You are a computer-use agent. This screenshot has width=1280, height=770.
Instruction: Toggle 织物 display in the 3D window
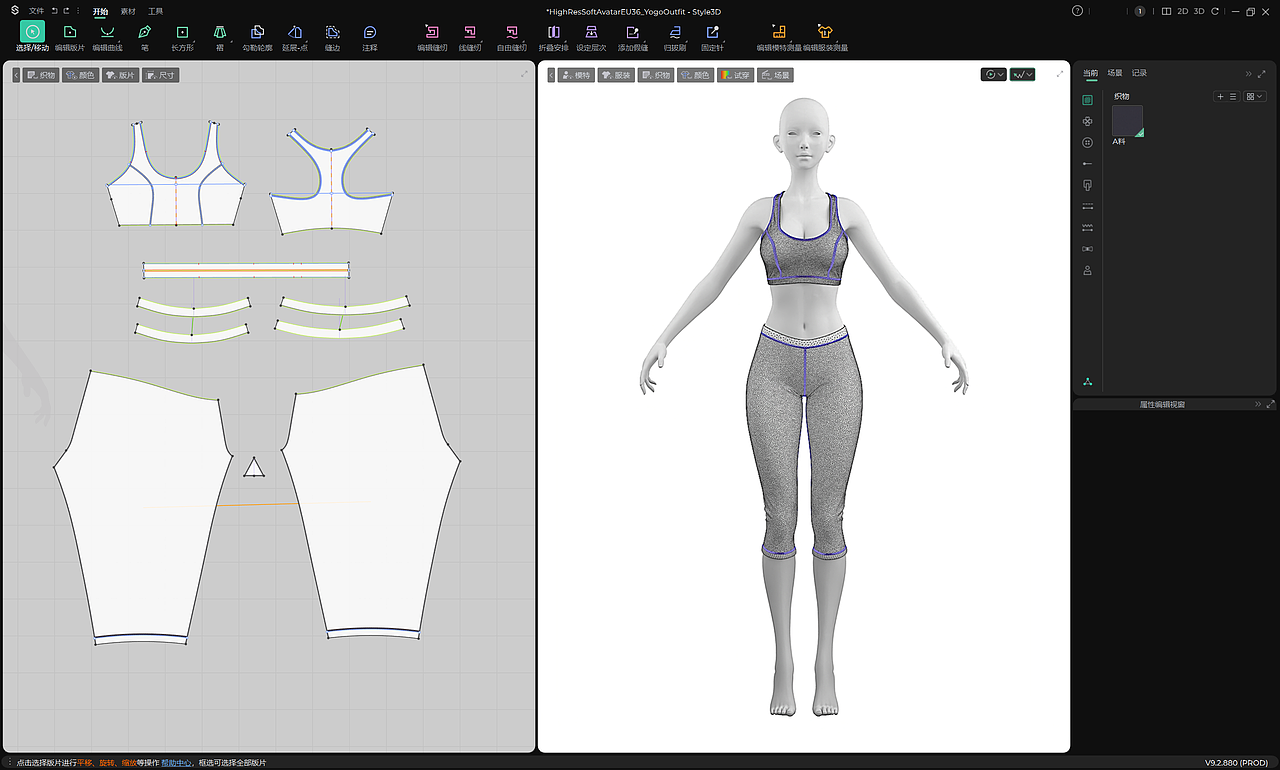656,75
